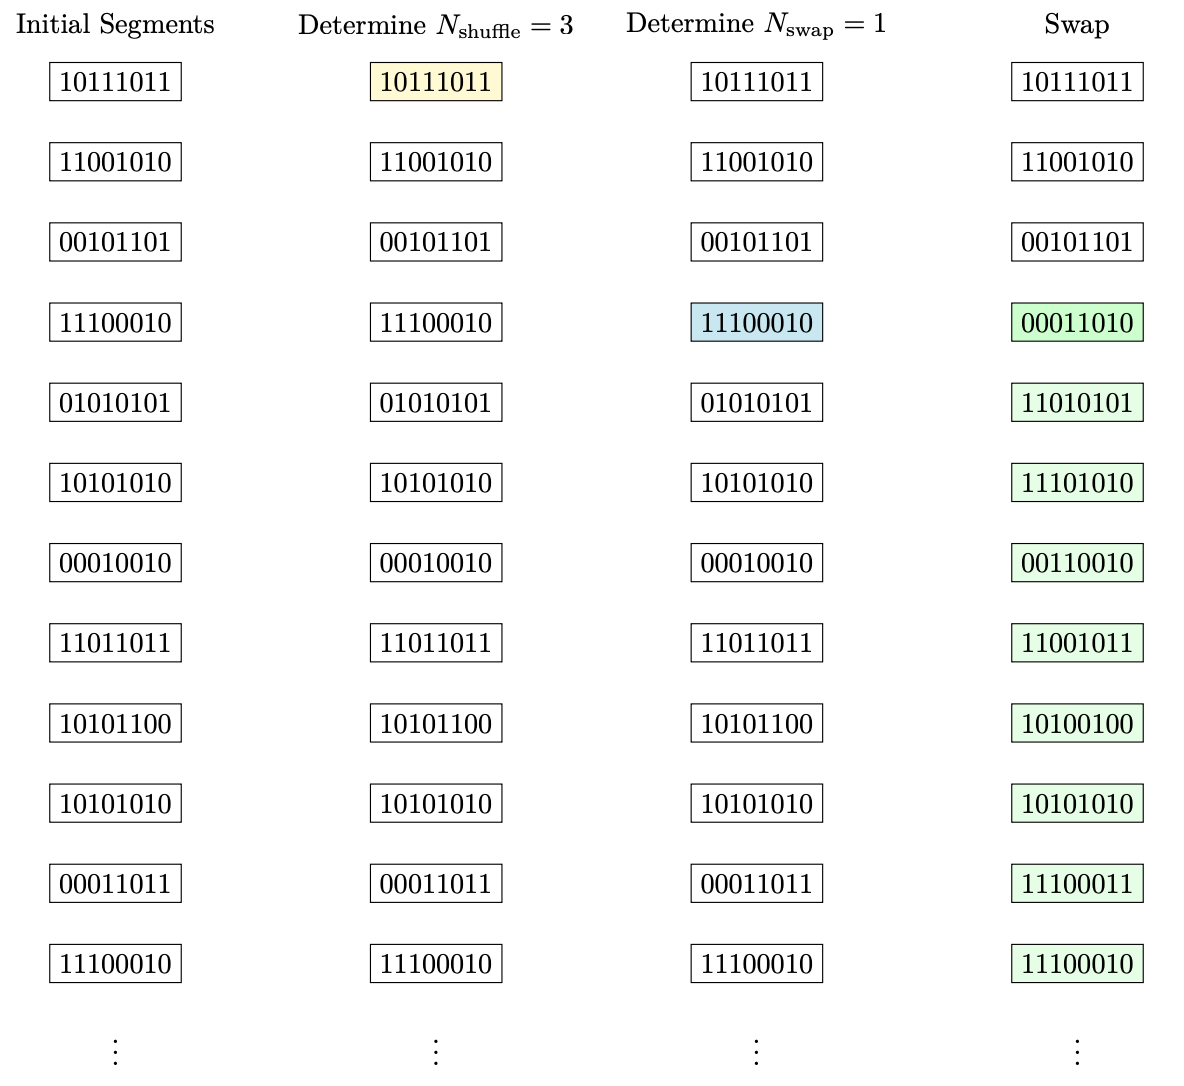Screen dimensions: 1184x1086
Task: Select the 10100100 segment box
Action: [1077, 723]
